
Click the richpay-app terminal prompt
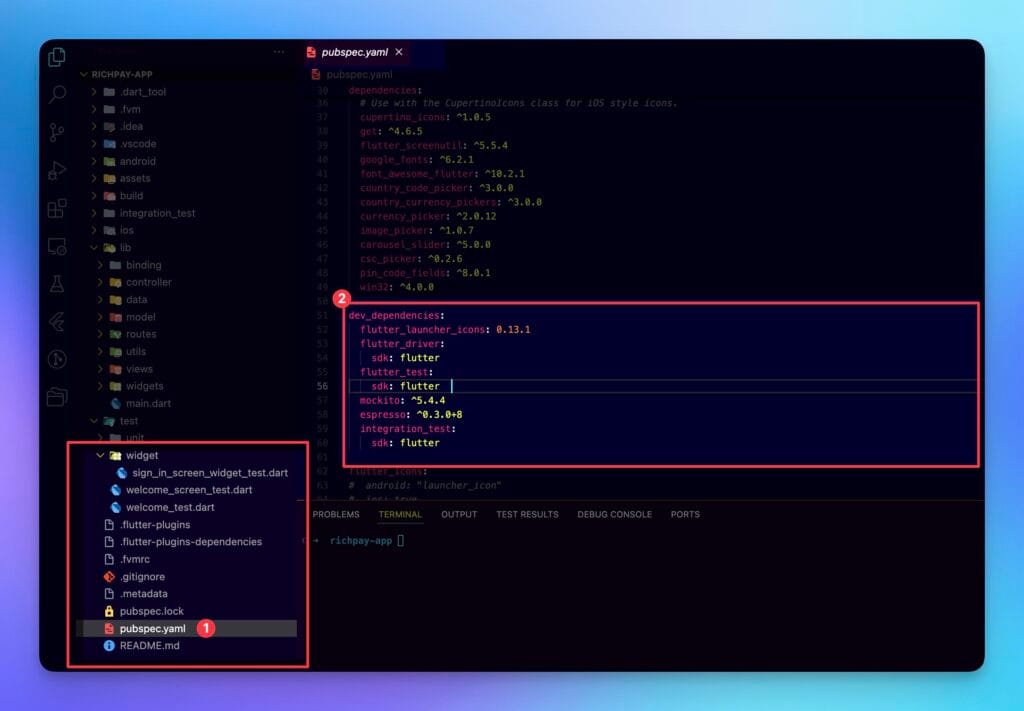tap(360, 541)
